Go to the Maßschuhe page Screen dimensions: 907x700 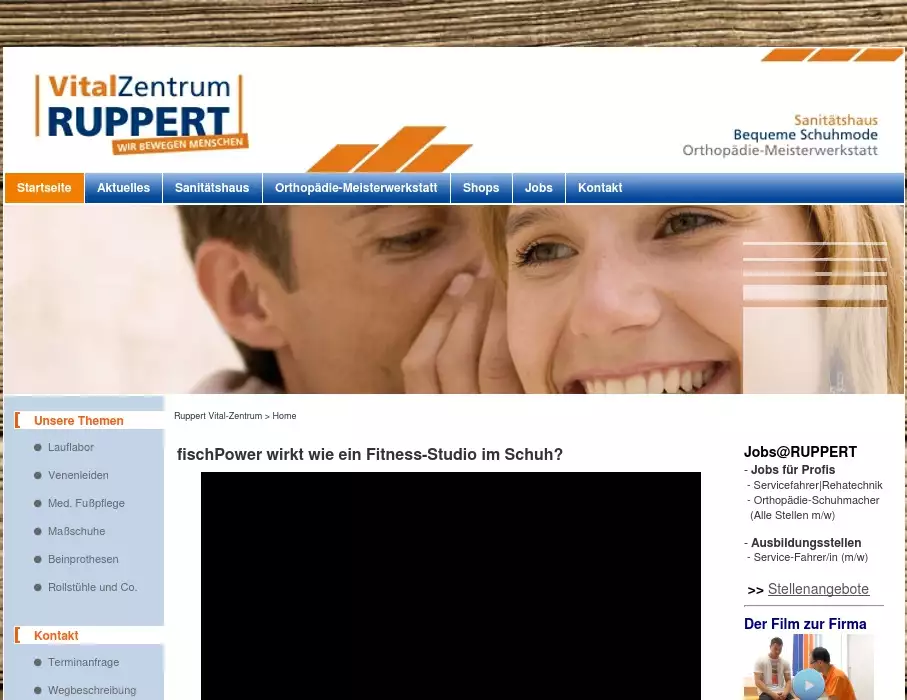[76, 531]
